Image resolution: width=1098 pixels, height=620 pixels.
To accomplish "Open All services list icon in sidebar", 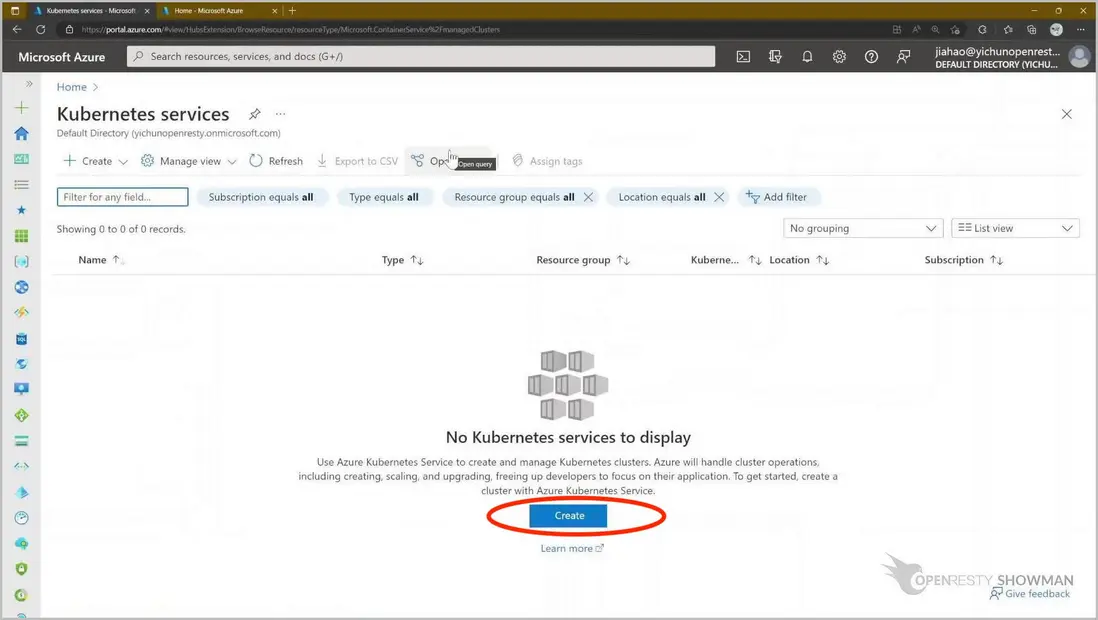I will coord(22,184).
